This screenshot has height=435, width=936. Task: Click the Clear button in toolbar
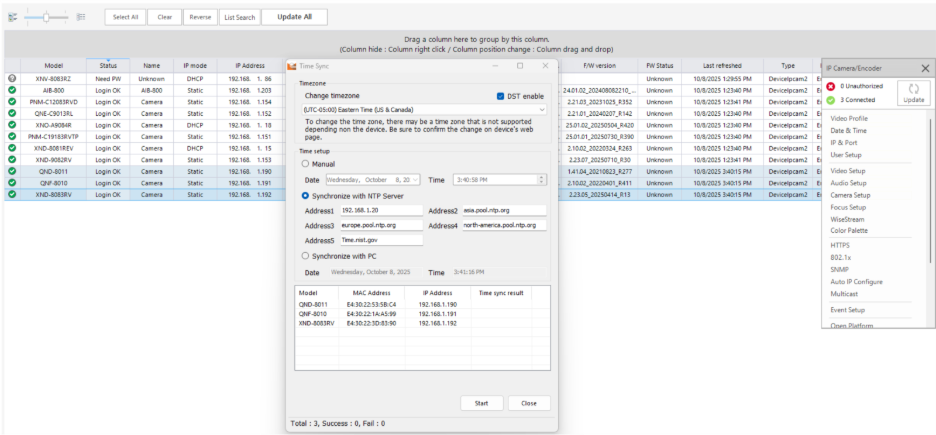[x=165, y=17]
